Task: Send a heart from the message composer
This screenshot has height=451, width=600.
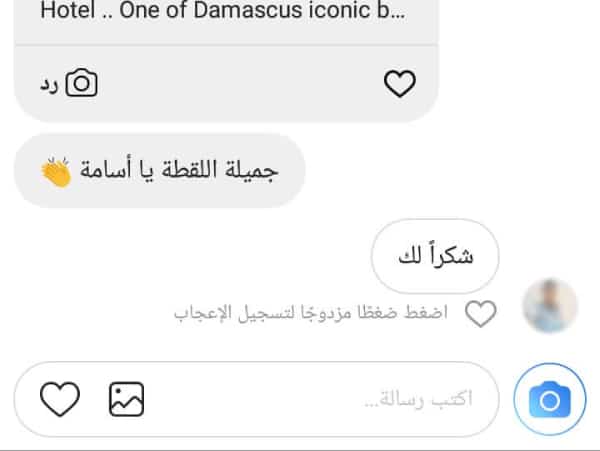Action: pos(60,399)
